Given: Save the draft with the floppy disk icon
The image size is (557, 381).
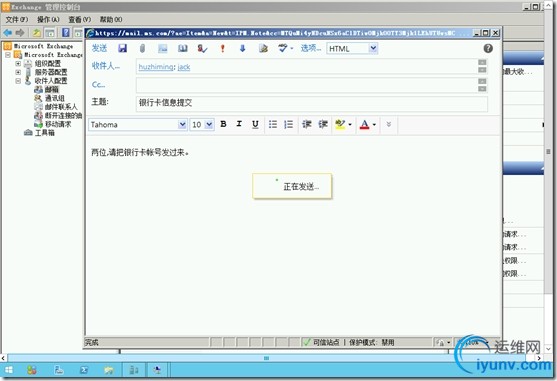Looking at the screenshot, I should click(123, 48).
